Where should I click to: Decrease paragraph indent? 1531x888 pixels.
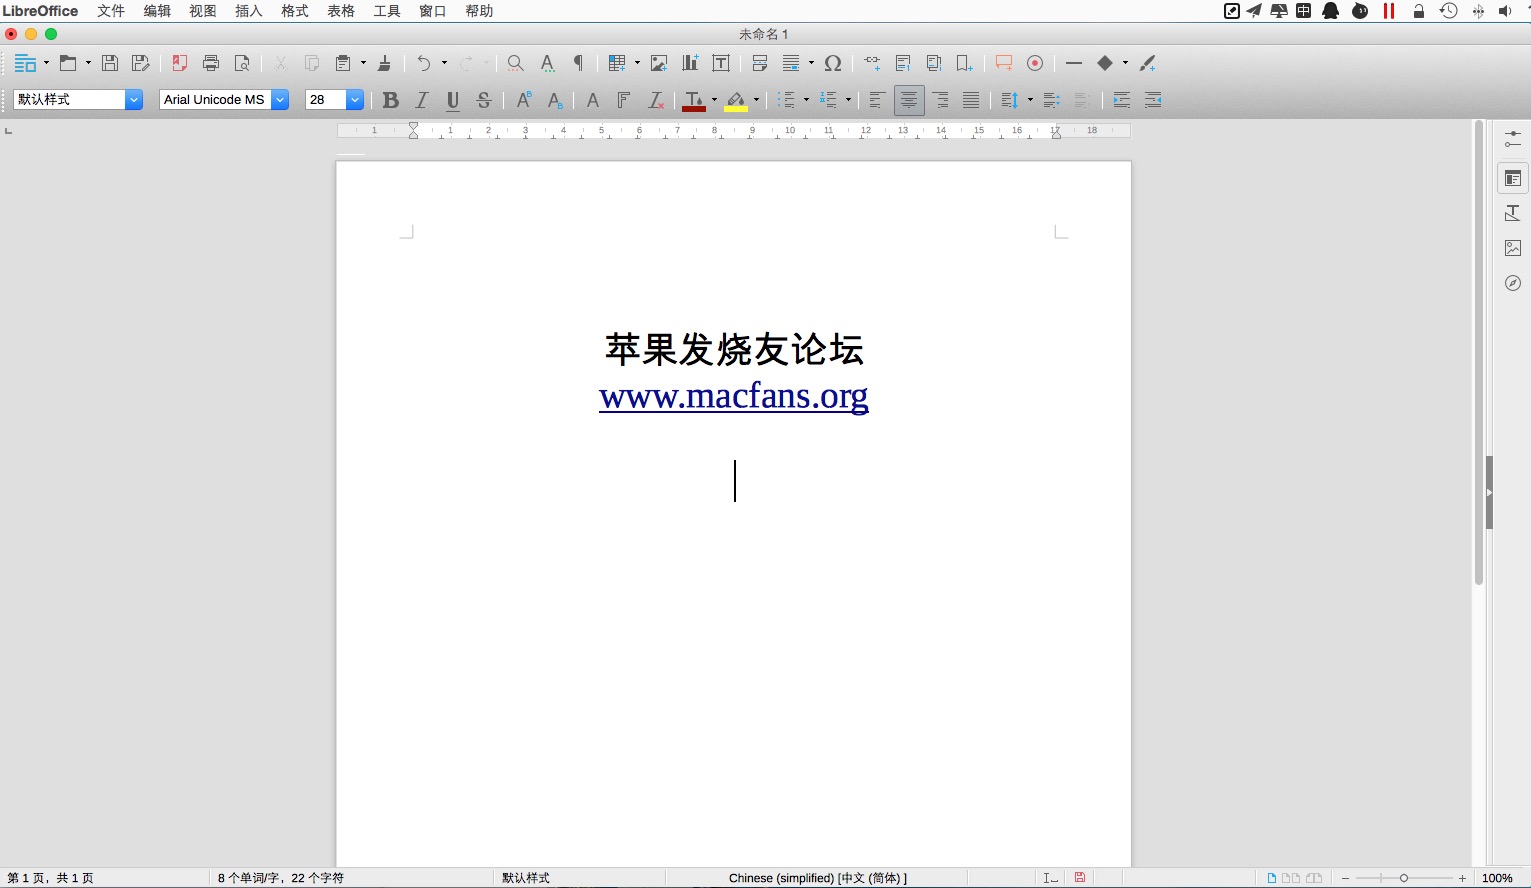(x=1153, y=99)
